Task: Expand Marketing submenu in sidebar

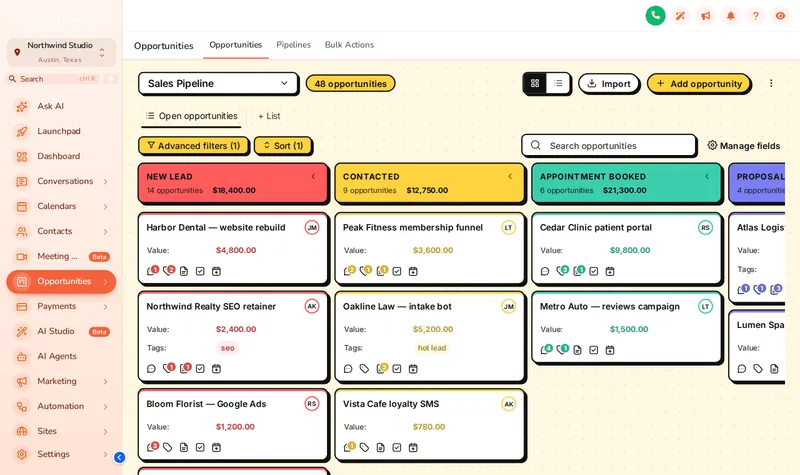Action: point(106,382)
